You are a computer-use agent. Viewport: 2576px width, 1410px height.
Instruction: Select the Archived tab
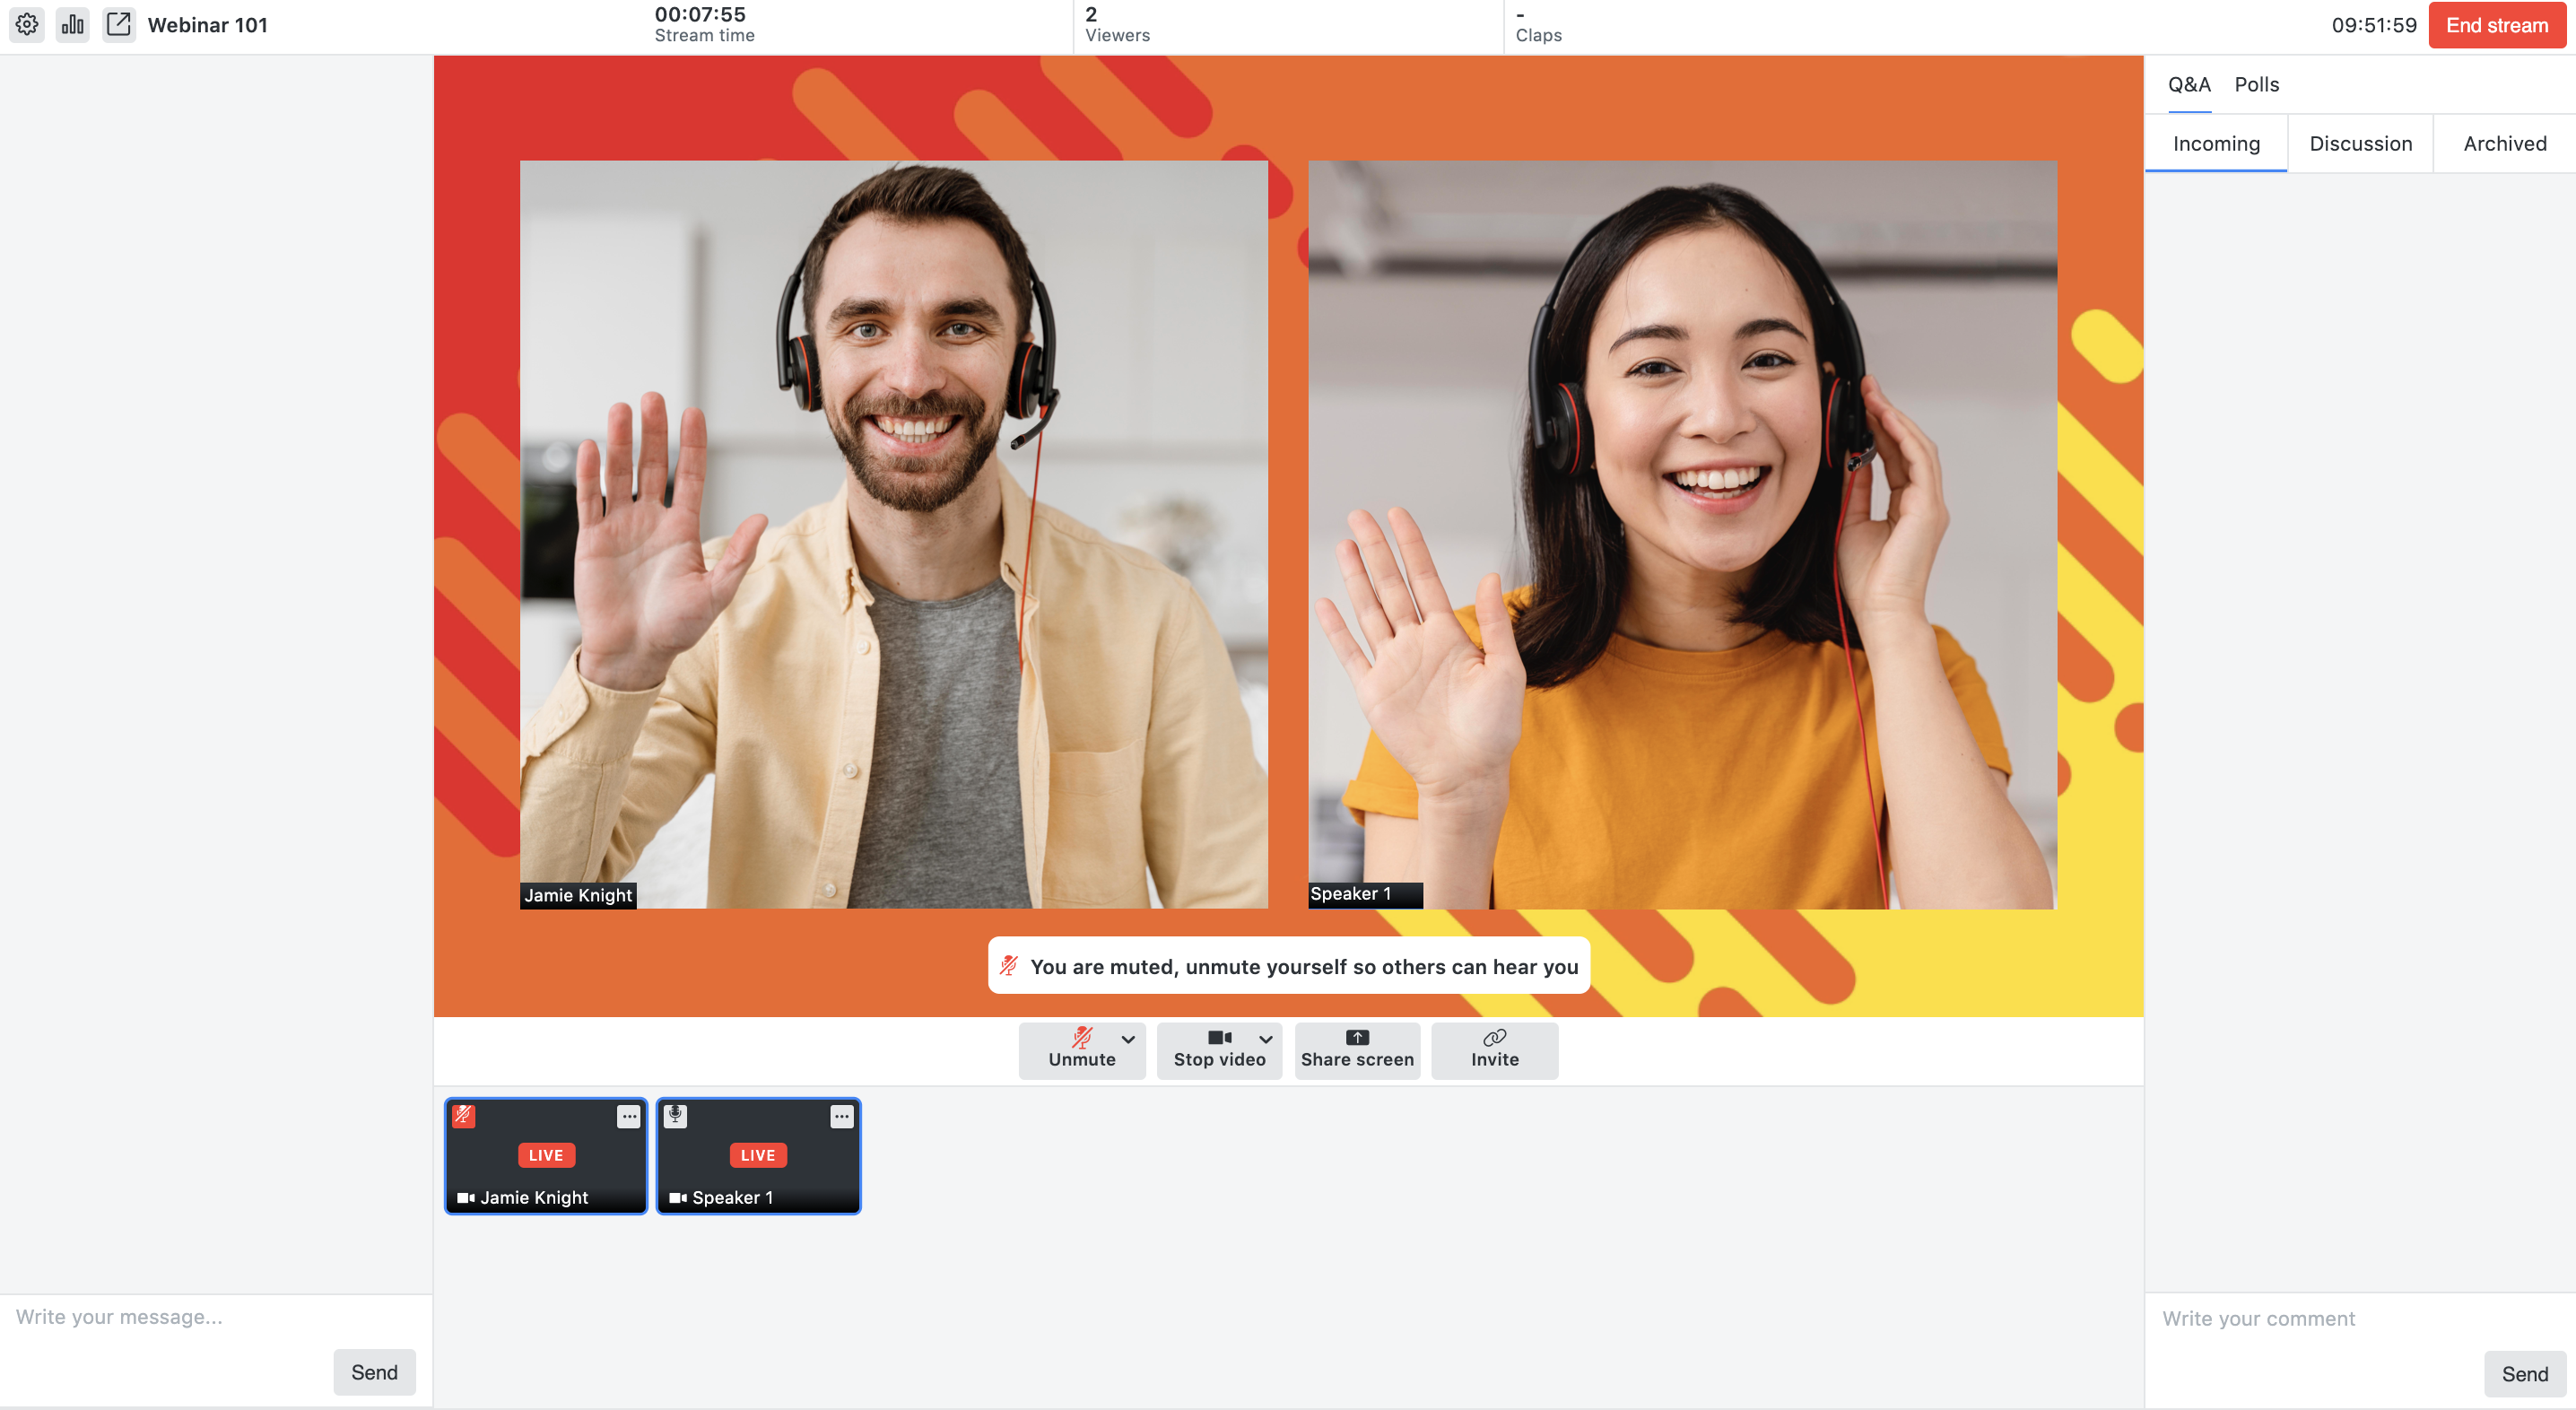2504,143
